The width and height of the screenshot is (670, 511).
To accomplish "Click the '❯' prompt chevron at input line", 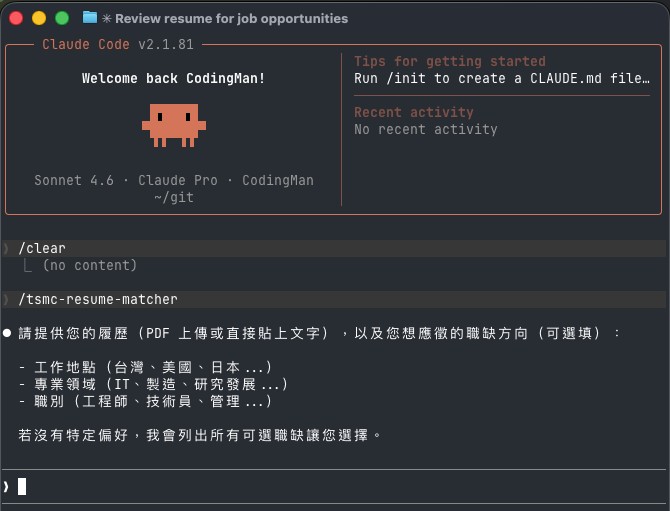I will [x=6, y=487].
